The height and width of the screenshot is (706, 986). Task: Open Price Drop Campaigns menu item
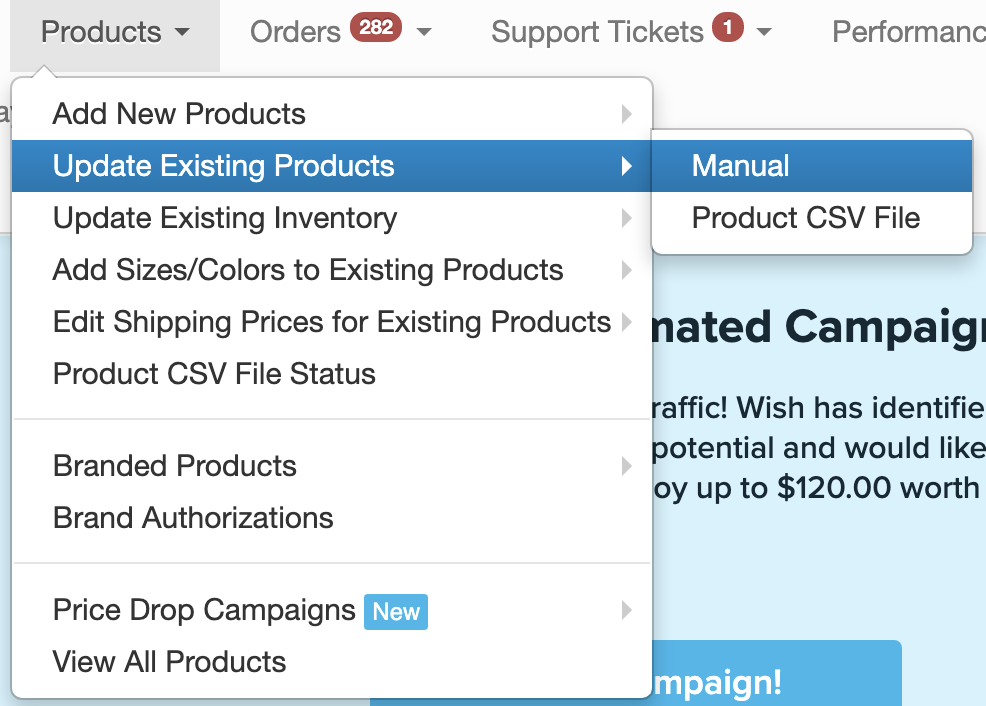tap(204, 610)
